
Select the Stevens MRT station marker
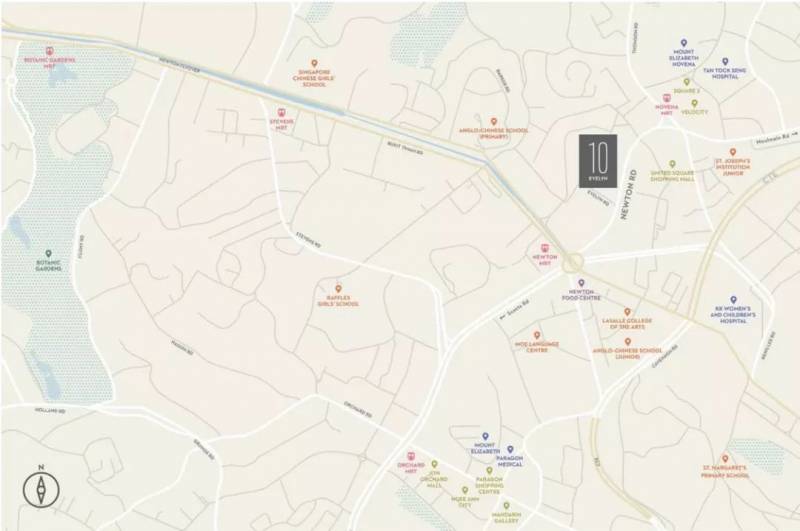pos(281,112)
